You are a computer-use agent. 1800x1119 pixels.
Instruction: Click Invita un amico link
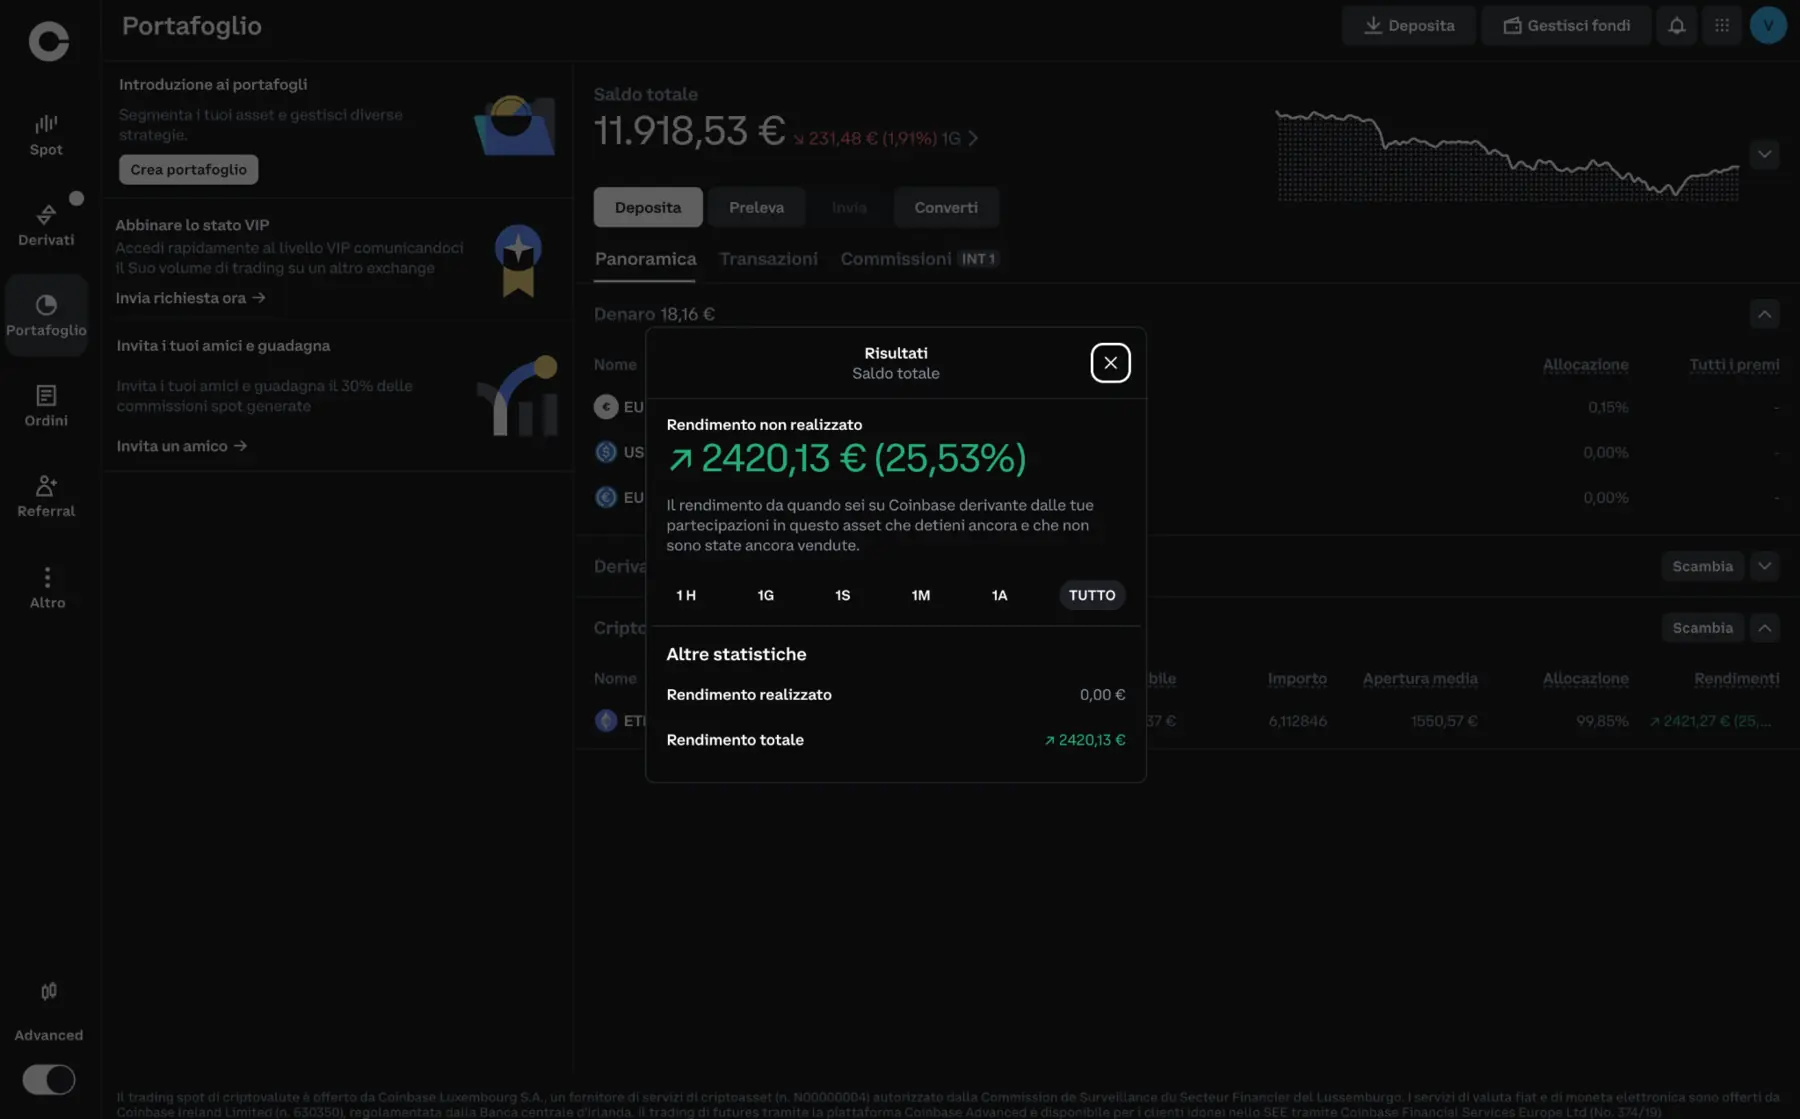(182, 446)
